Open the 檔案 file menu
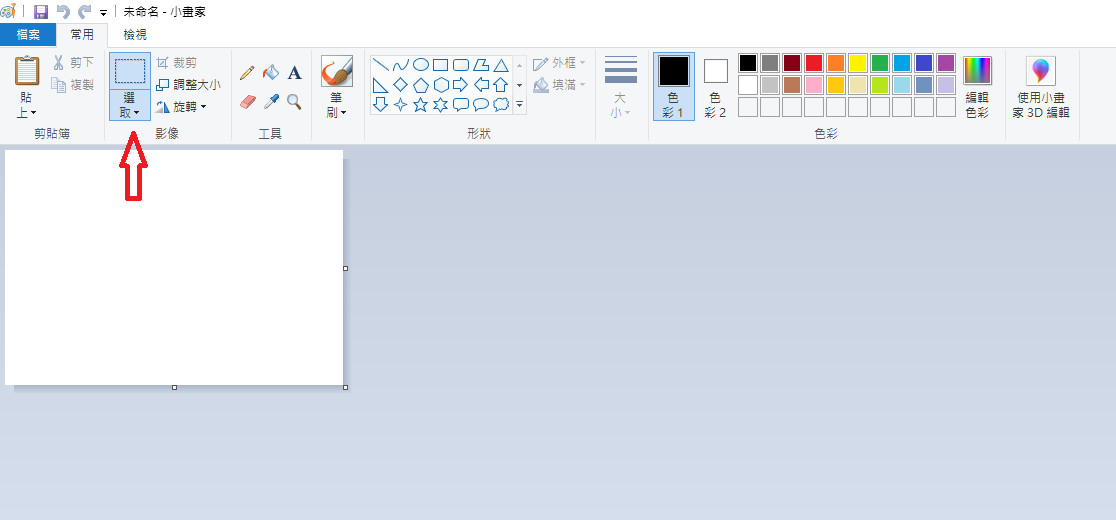Viewport: 1116px width, 520px height. click(28, 35)
